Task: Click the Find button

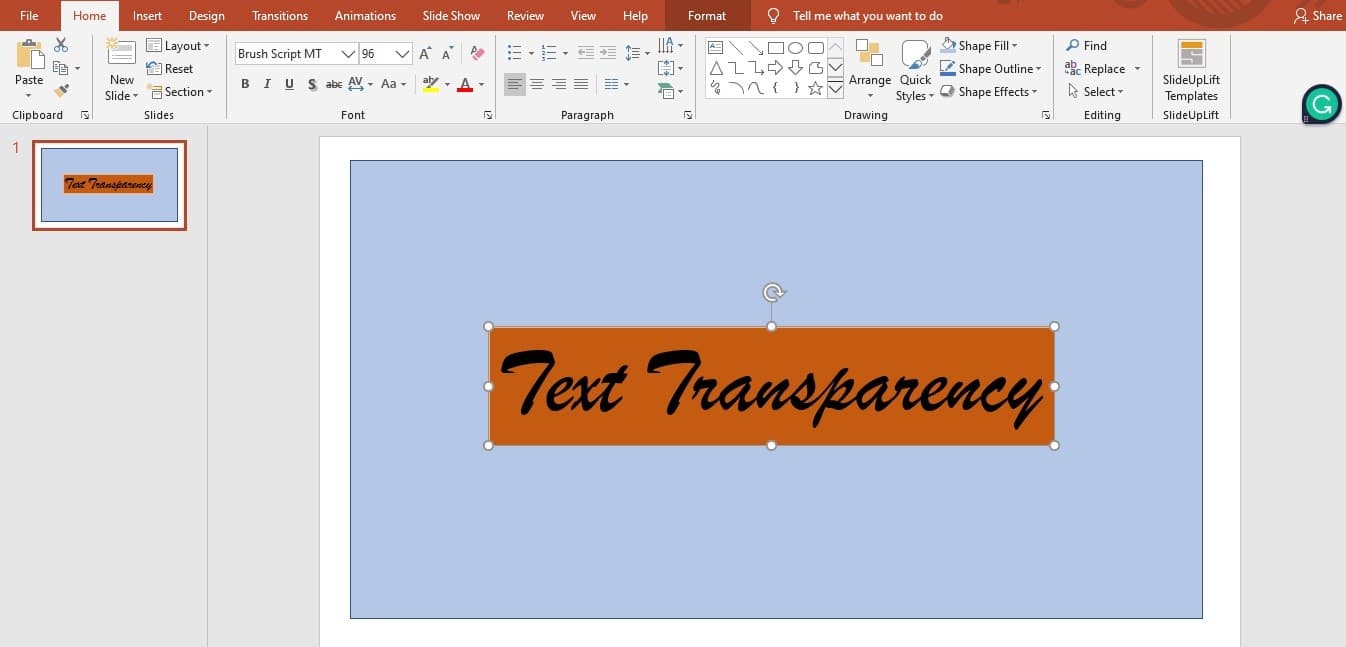Action: pyautogui.click(x=1086, y=46)
